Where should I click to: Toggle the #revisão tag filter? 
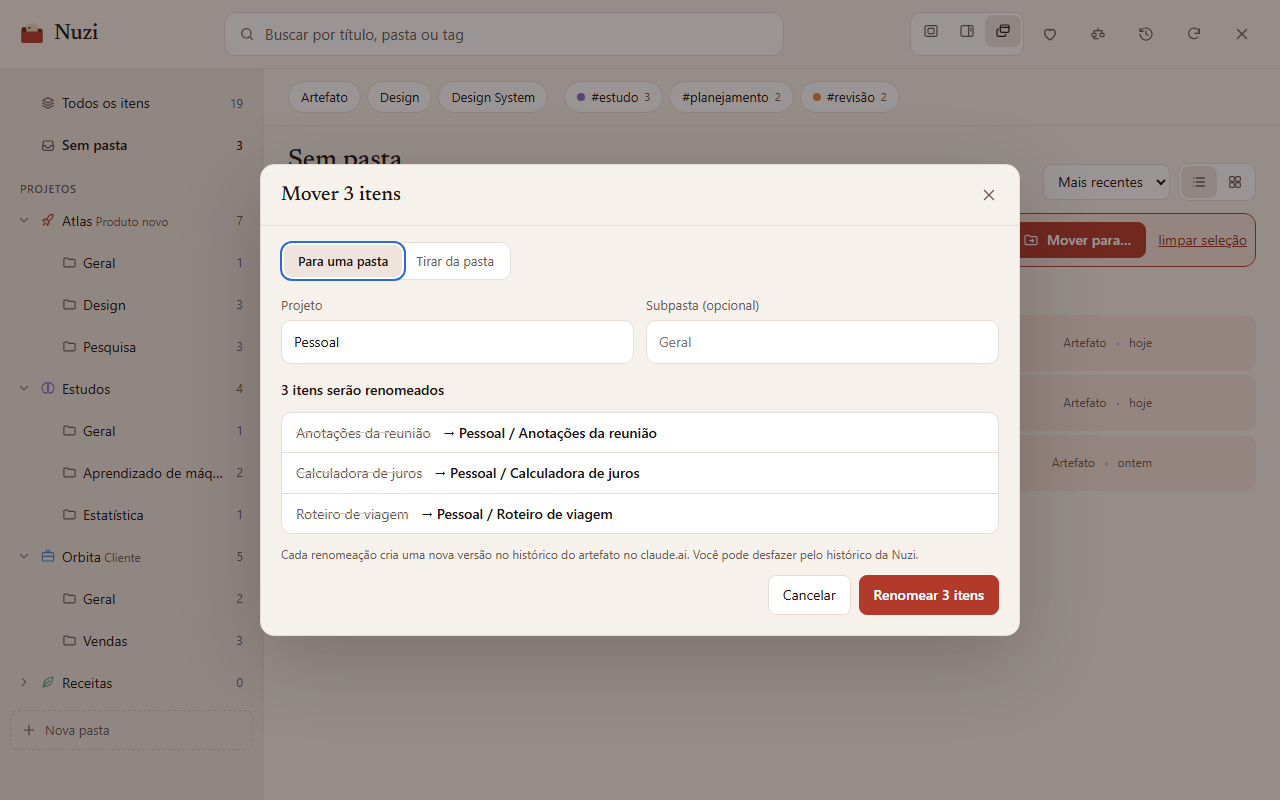pos(850,97)
